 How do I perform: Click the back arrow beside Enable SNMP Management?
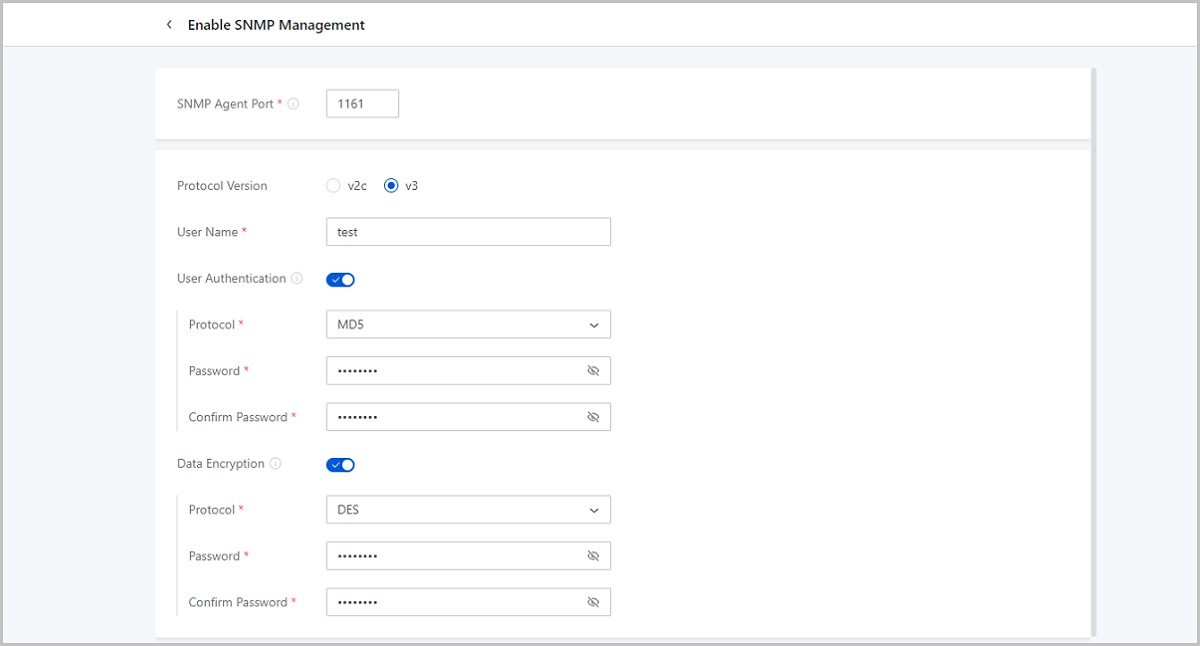[169, 25]
